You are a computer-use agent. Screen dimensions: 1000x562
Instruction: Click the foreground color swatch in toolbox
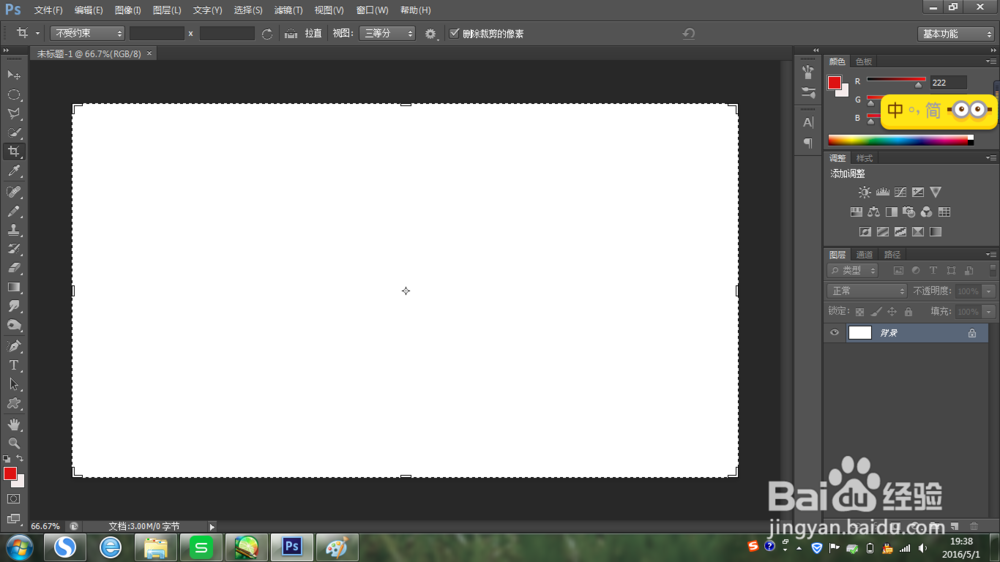[x=10, y=473]
